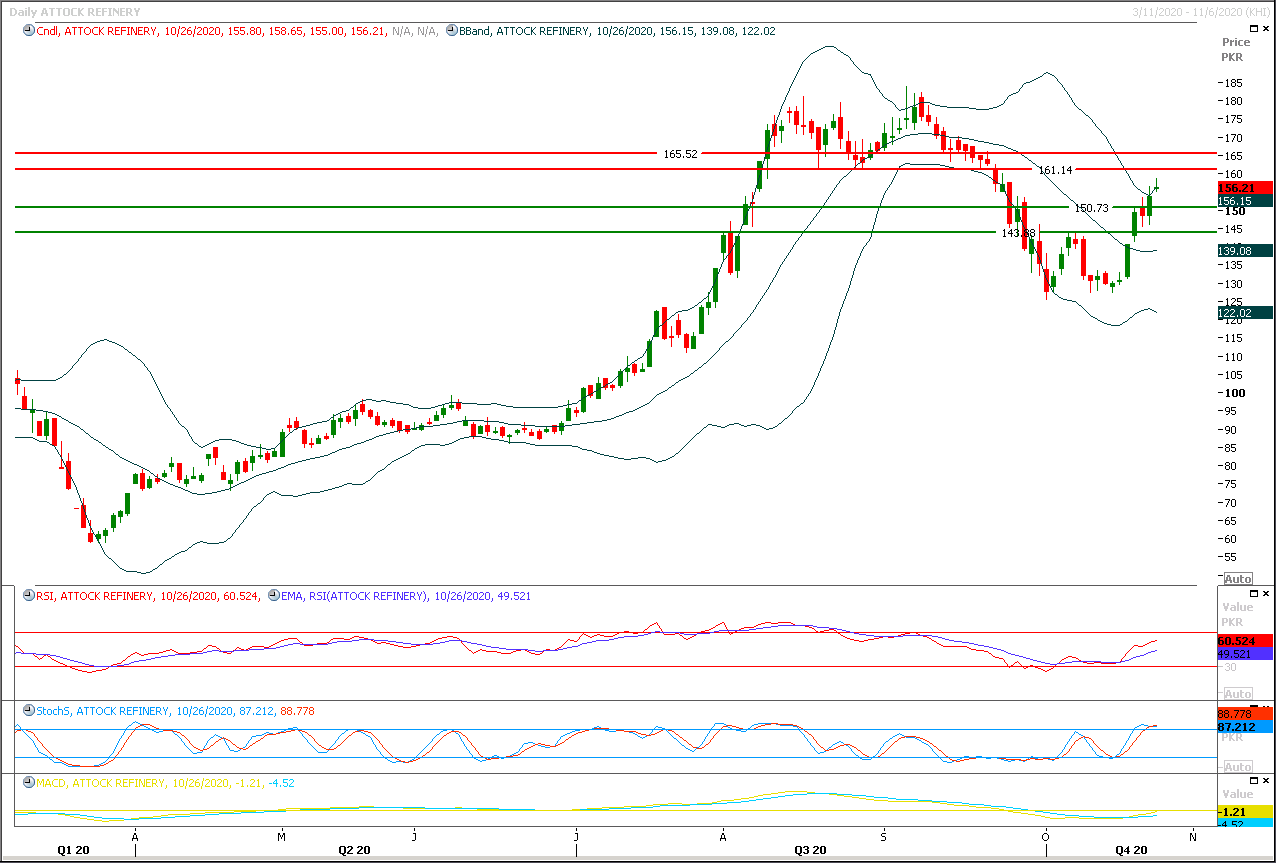
Task: Click the clock icon beside the StochS legend
Action: [x=28, y=711]
